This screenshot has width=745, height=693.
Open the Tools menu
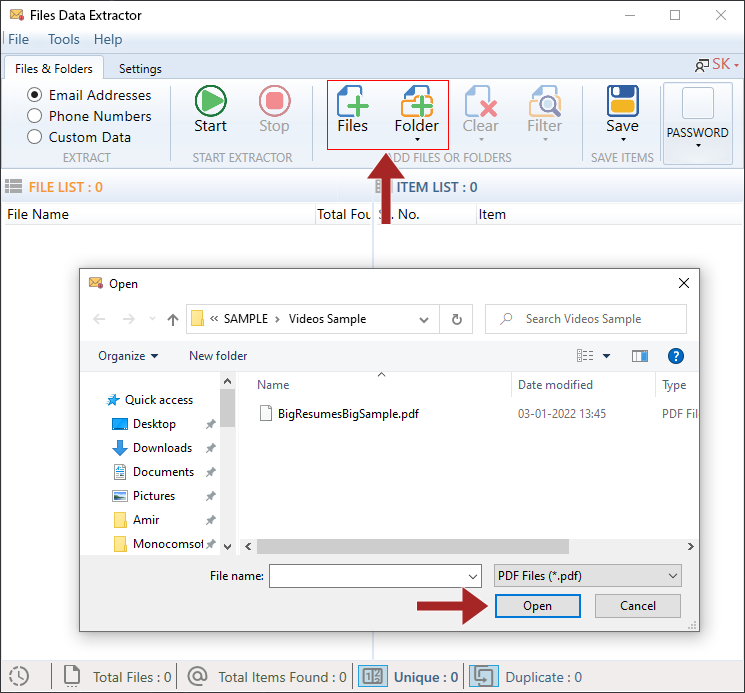[x=64, y=39]
